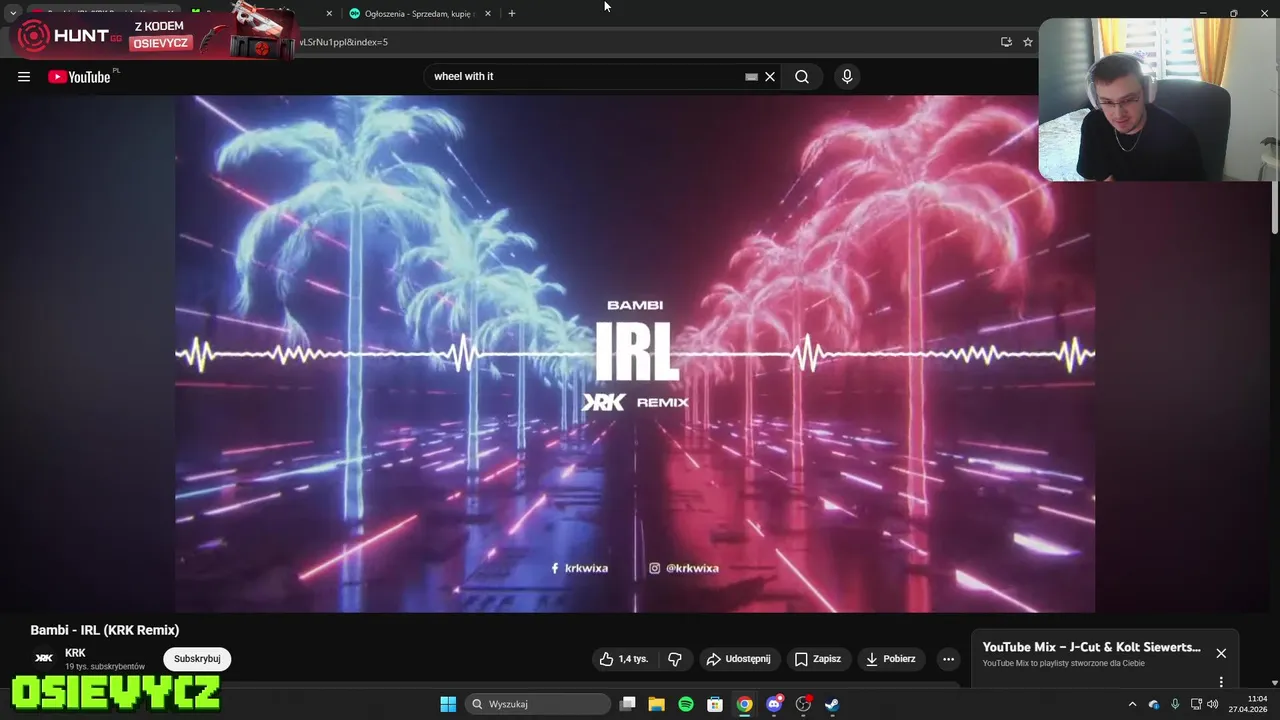
Task: Open volume control tray icon
Action: pyautogui.click(x=1213, y=704)
